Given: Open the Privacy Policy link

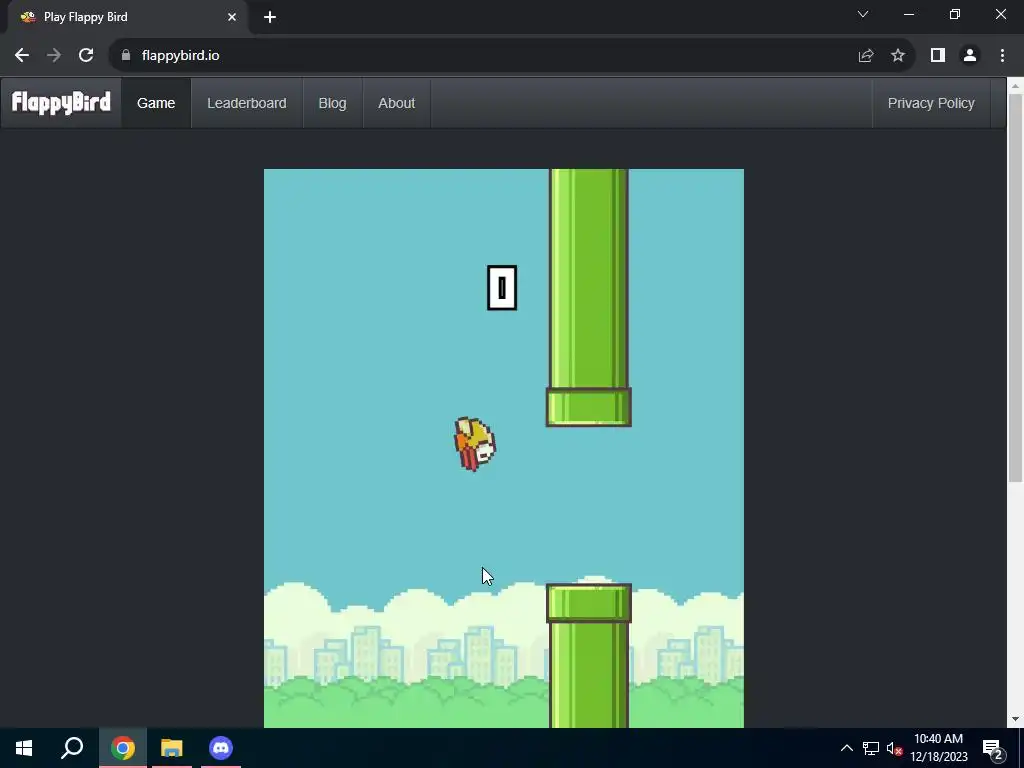Looking at the screenshot, I should (x=931, y=103).
